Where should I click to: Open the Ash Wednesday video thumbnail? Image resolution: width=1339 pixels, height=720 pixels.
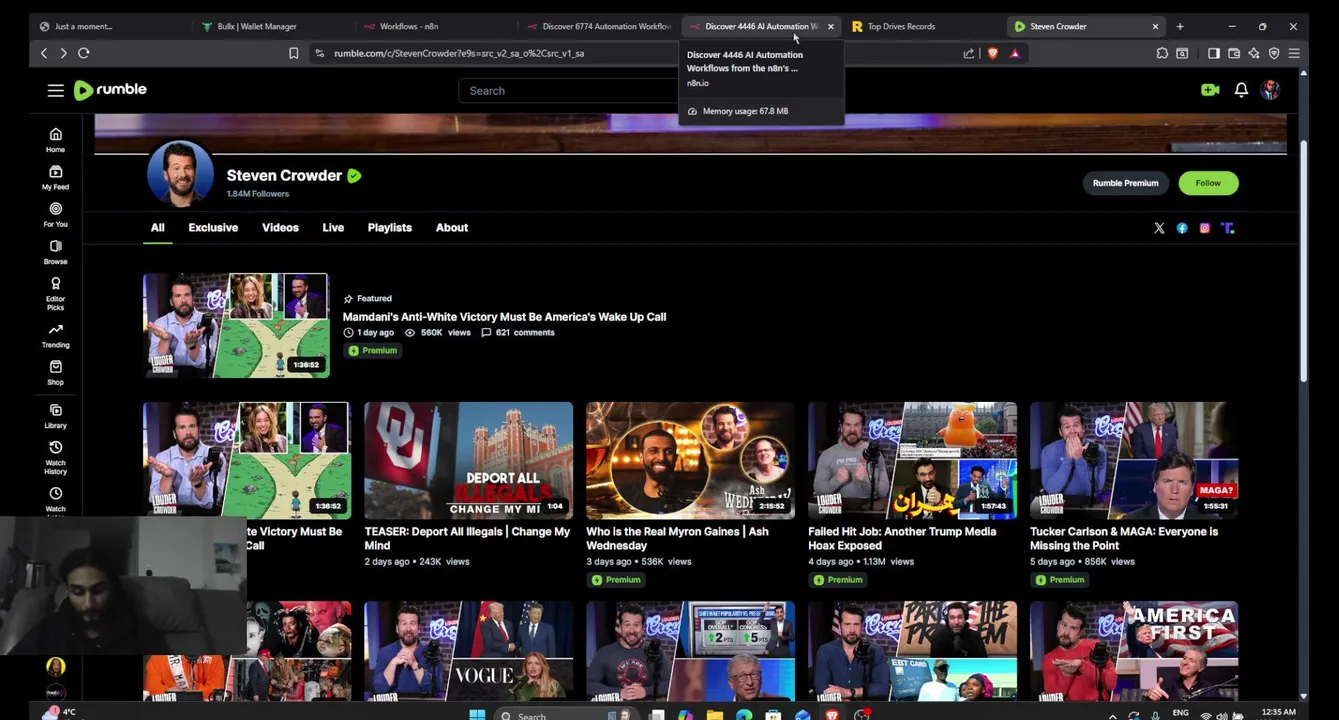(x=690, y=460)
